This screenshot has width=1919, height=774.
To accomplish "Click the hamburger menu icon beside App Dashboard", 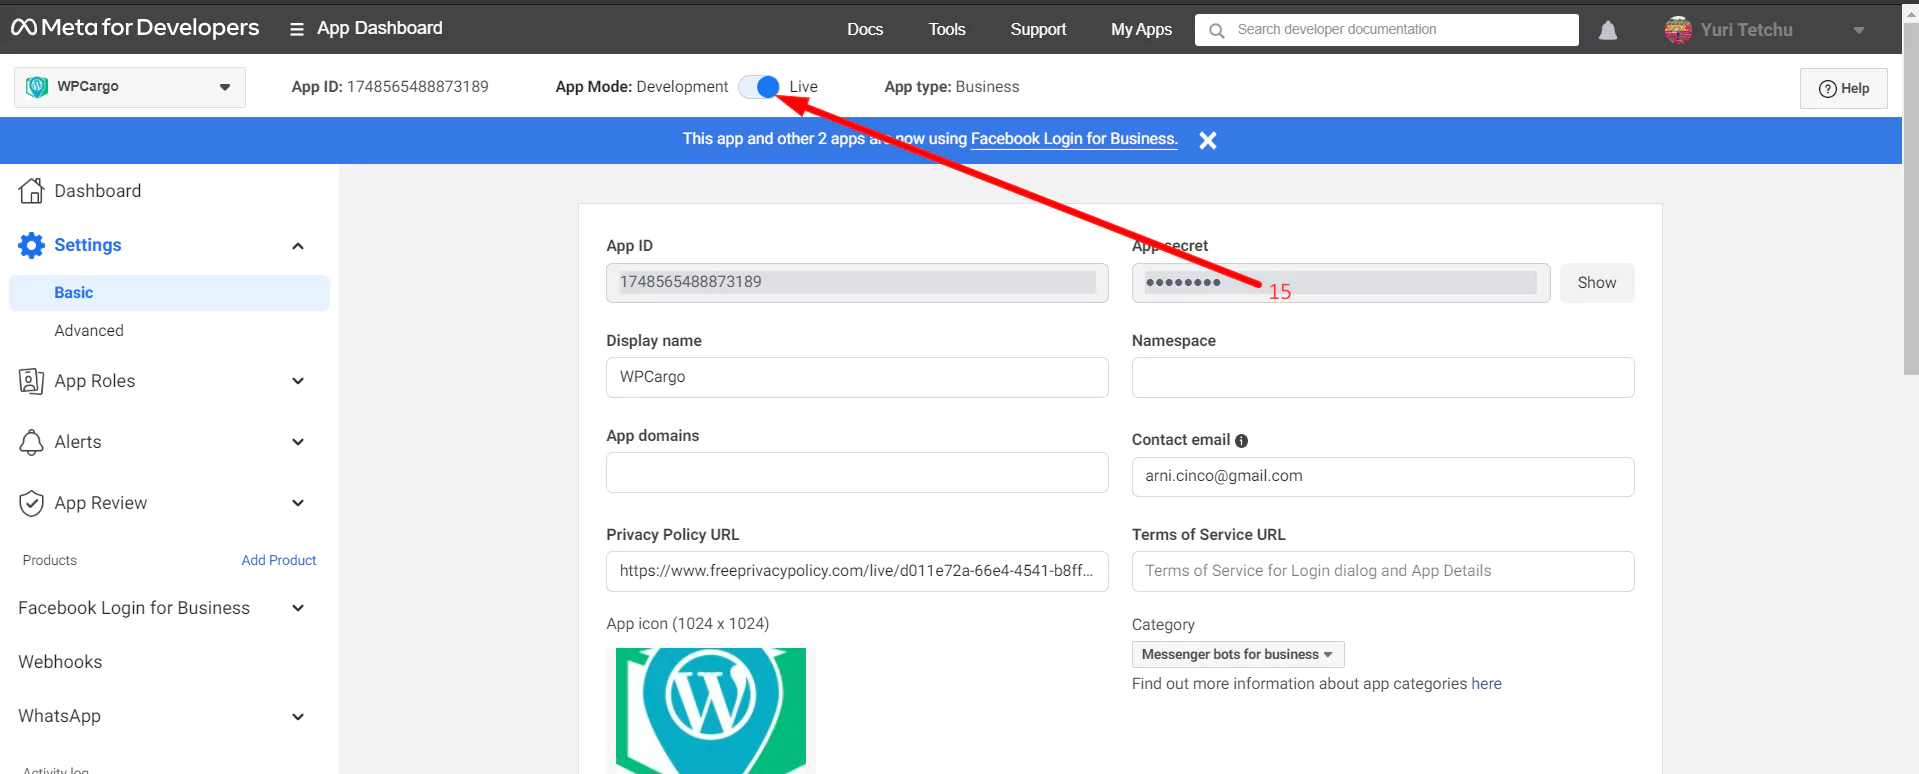I will [296, 29].
